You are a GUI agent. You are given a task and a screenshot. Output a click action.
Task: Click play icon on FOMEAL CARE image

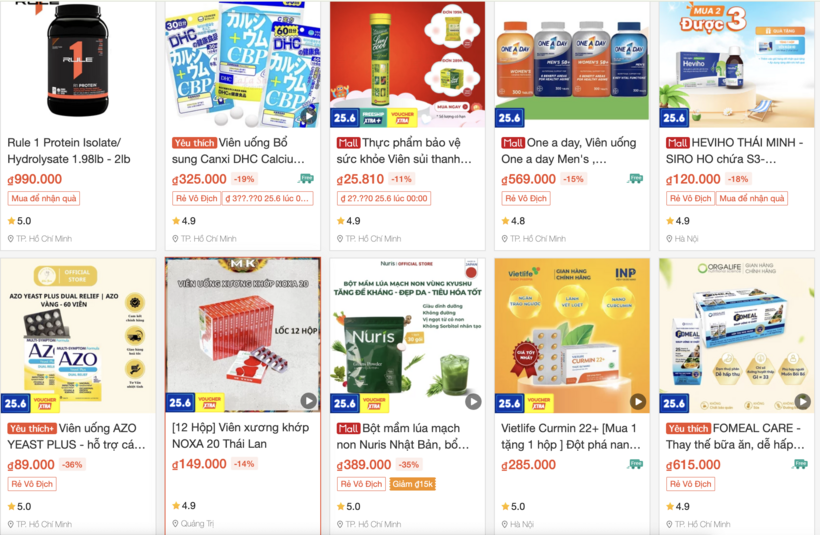pos(802,402)
